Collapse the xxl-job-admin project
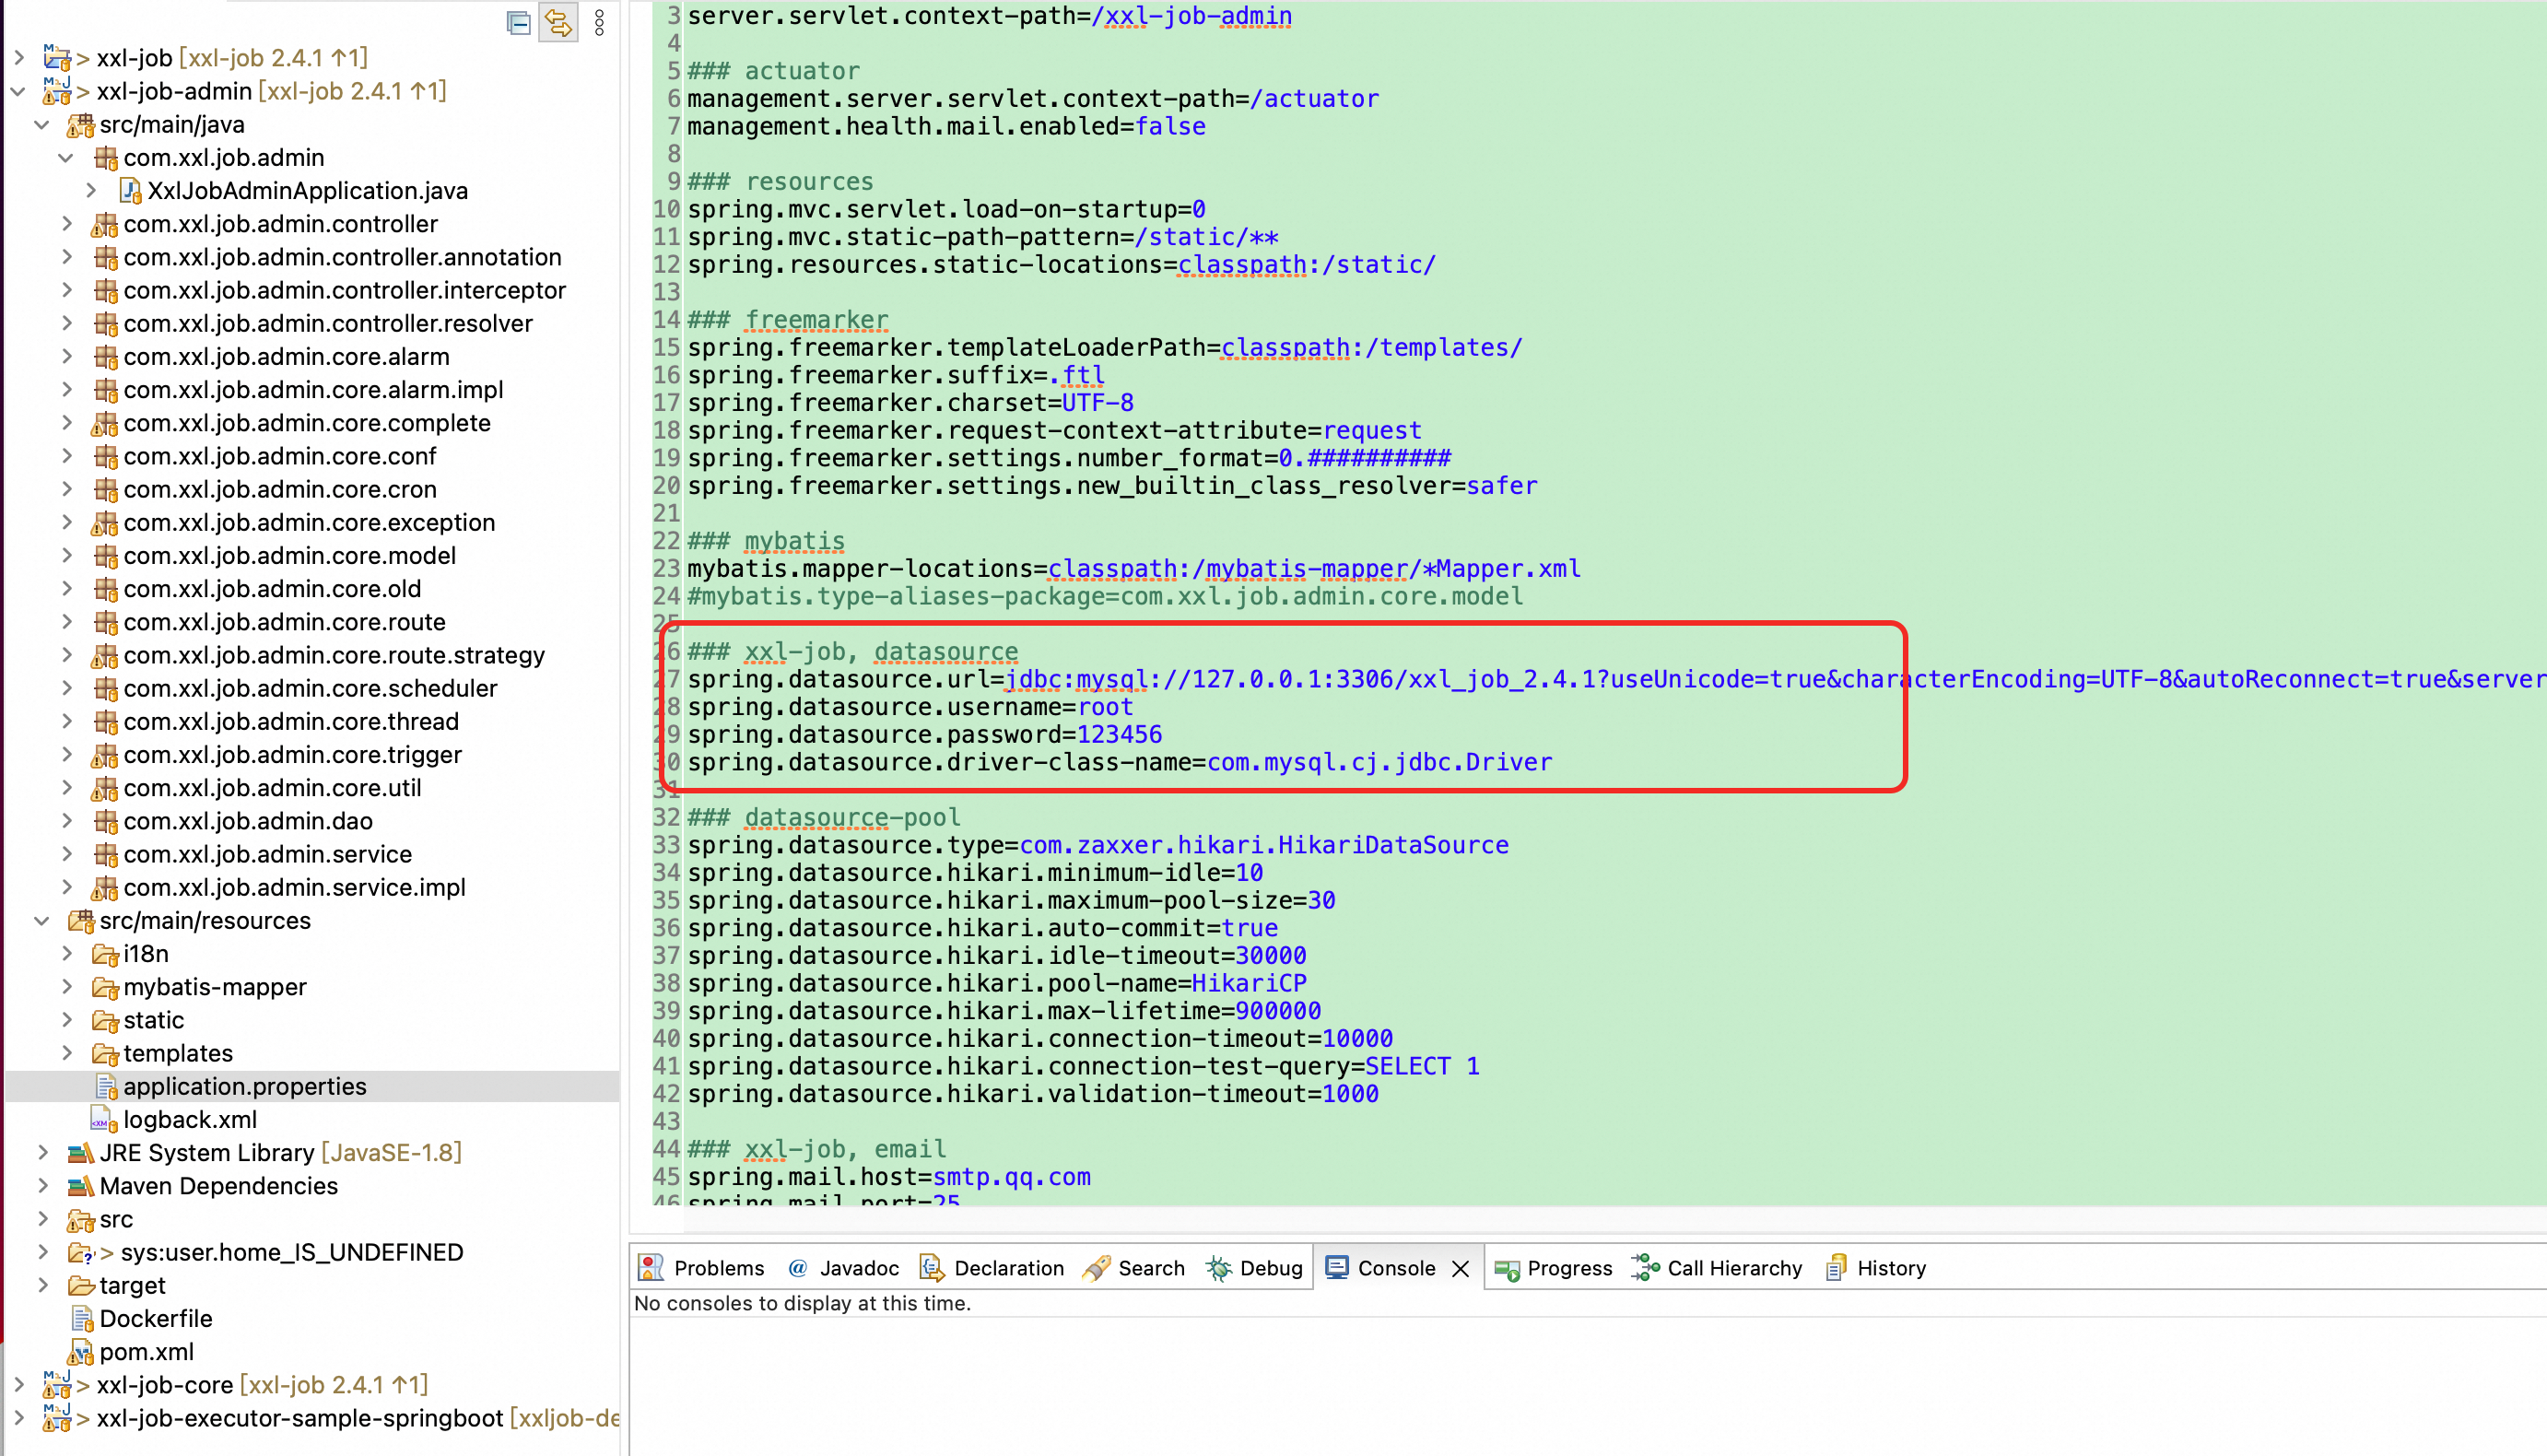 pyautogui.click(x=18, y=92)
